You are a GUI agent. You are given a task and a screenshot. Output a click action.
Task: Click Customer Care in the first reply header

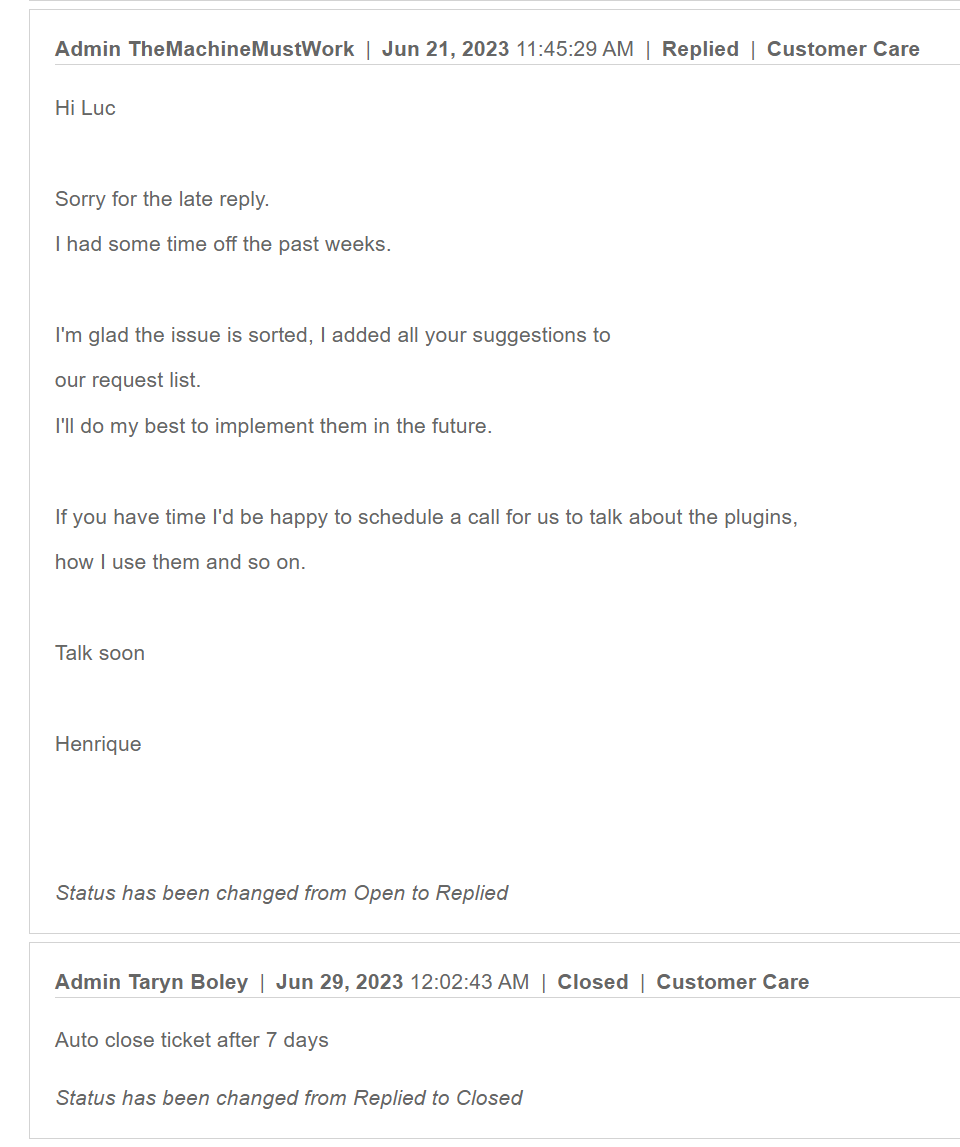843,49
